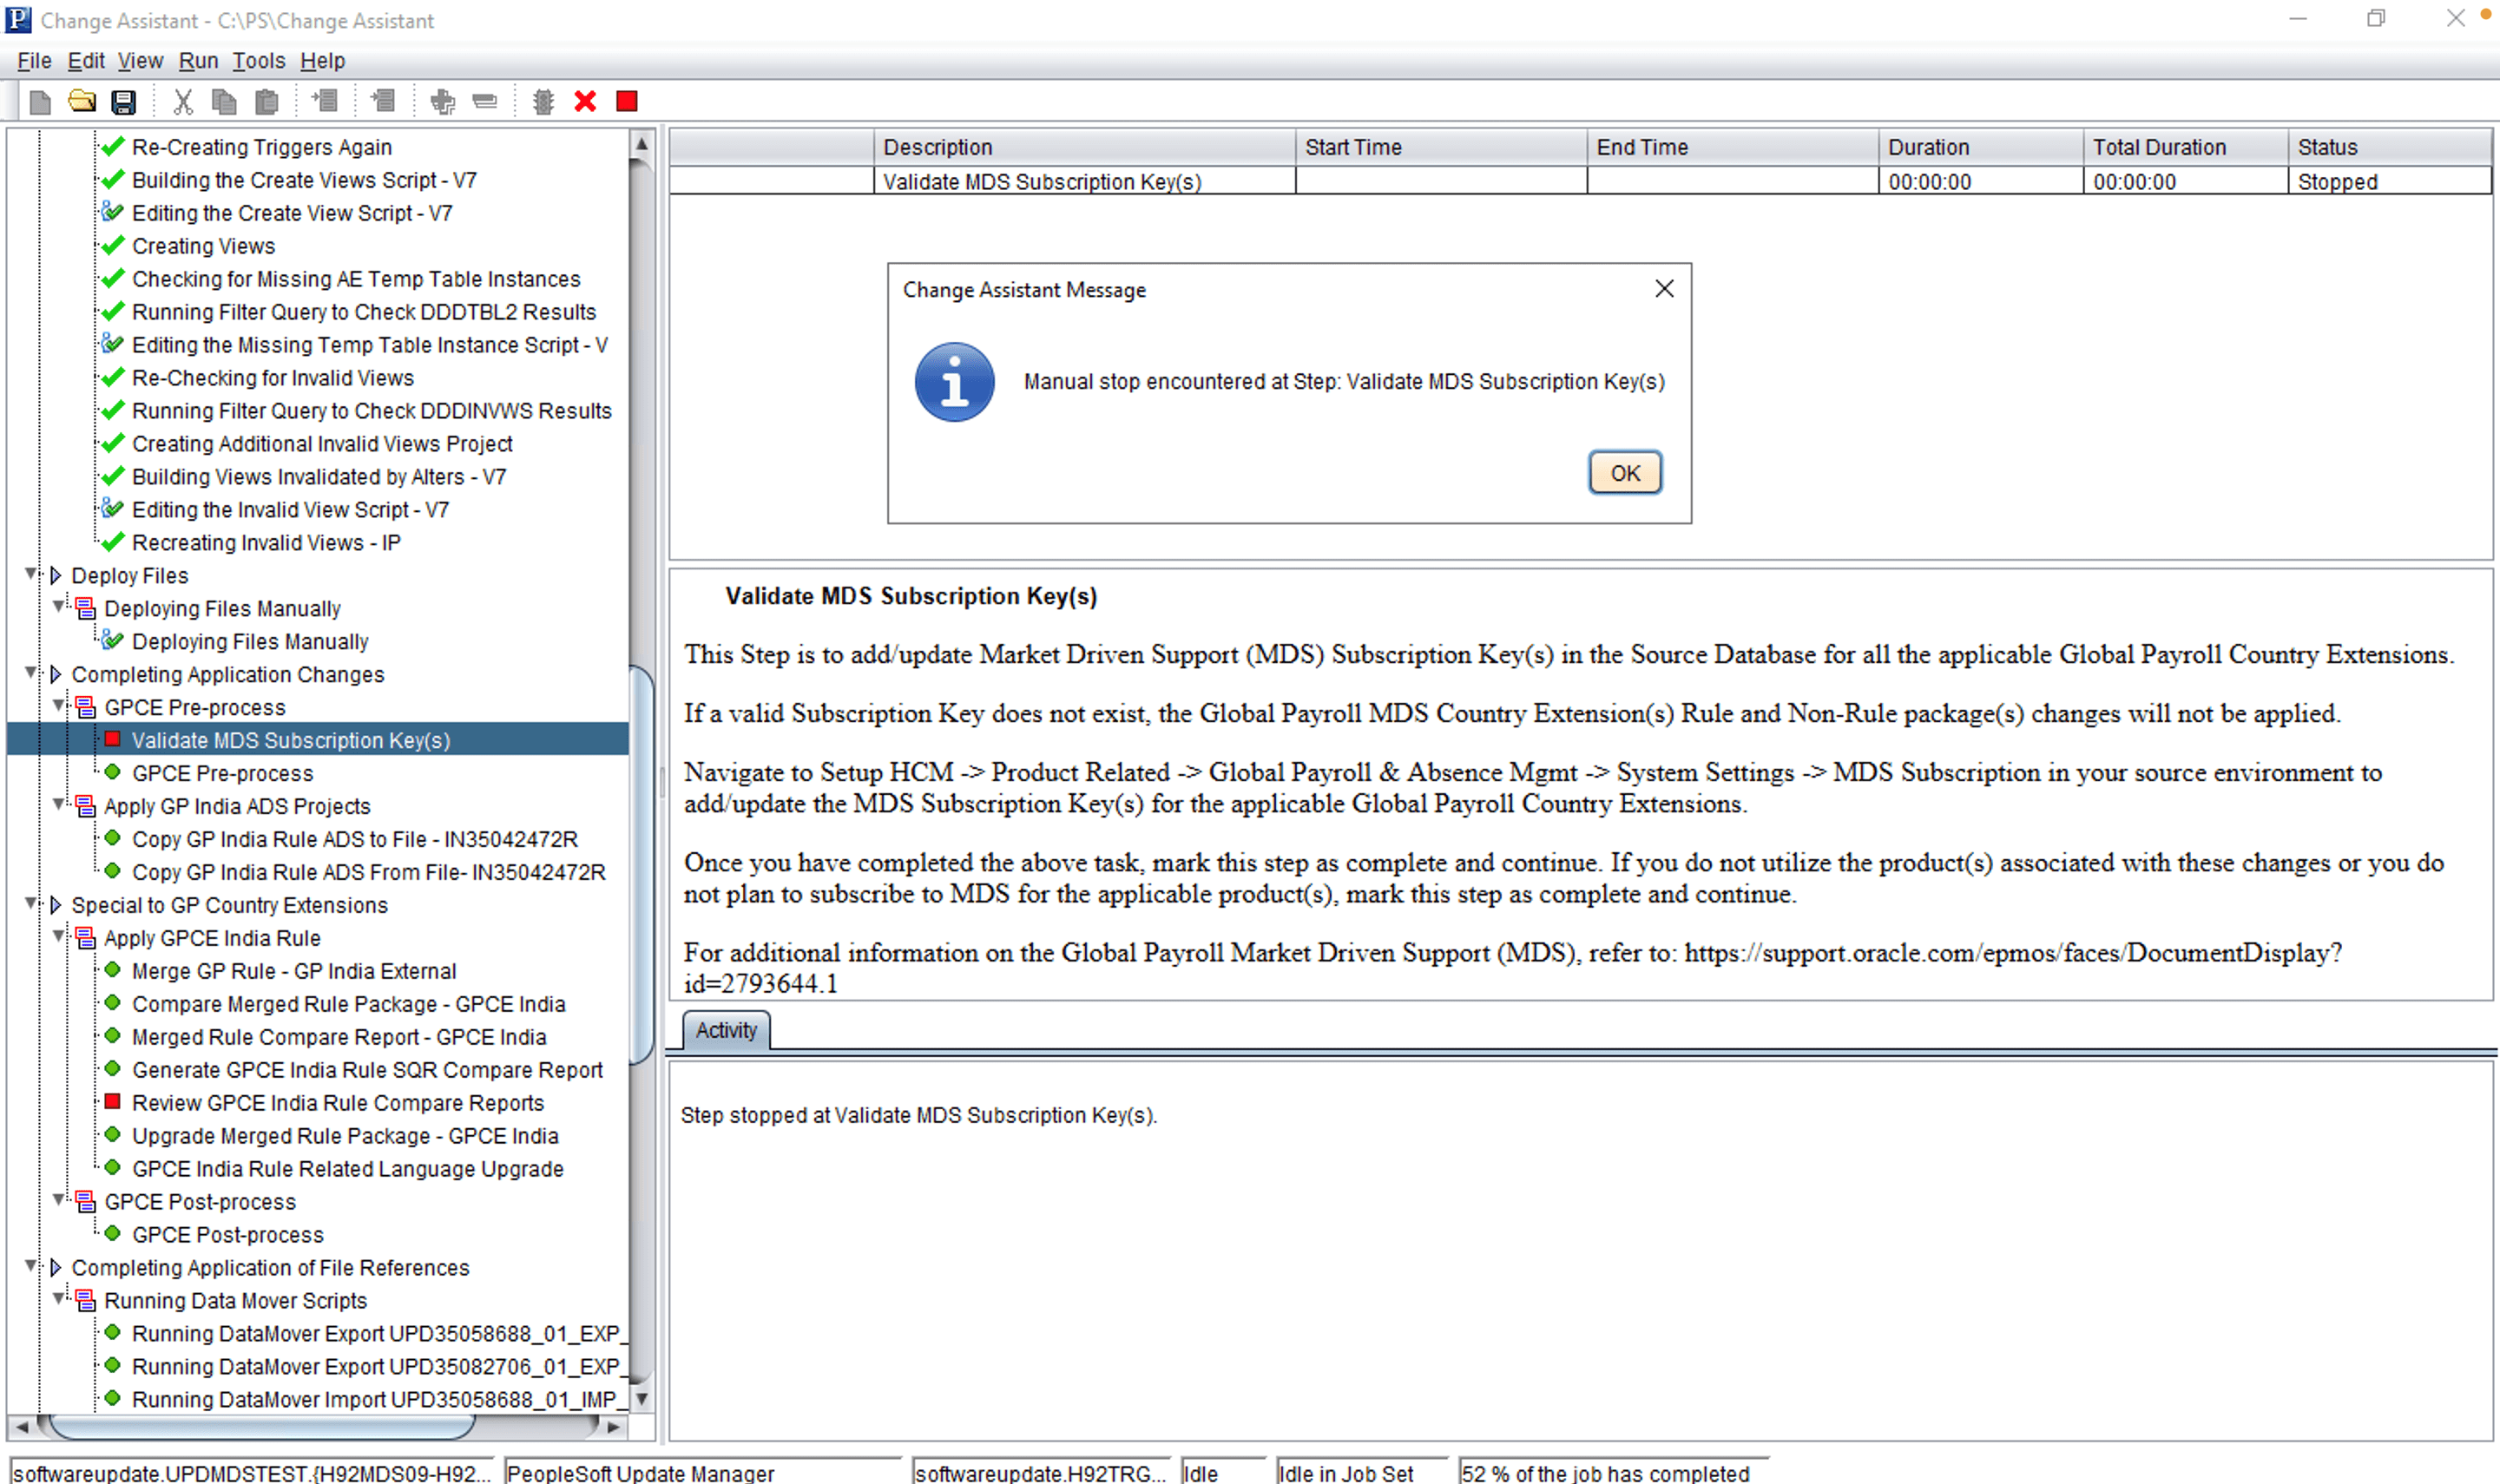2500x1484 pixels.
Task: Open the Run menu
Action: point(198,61)
